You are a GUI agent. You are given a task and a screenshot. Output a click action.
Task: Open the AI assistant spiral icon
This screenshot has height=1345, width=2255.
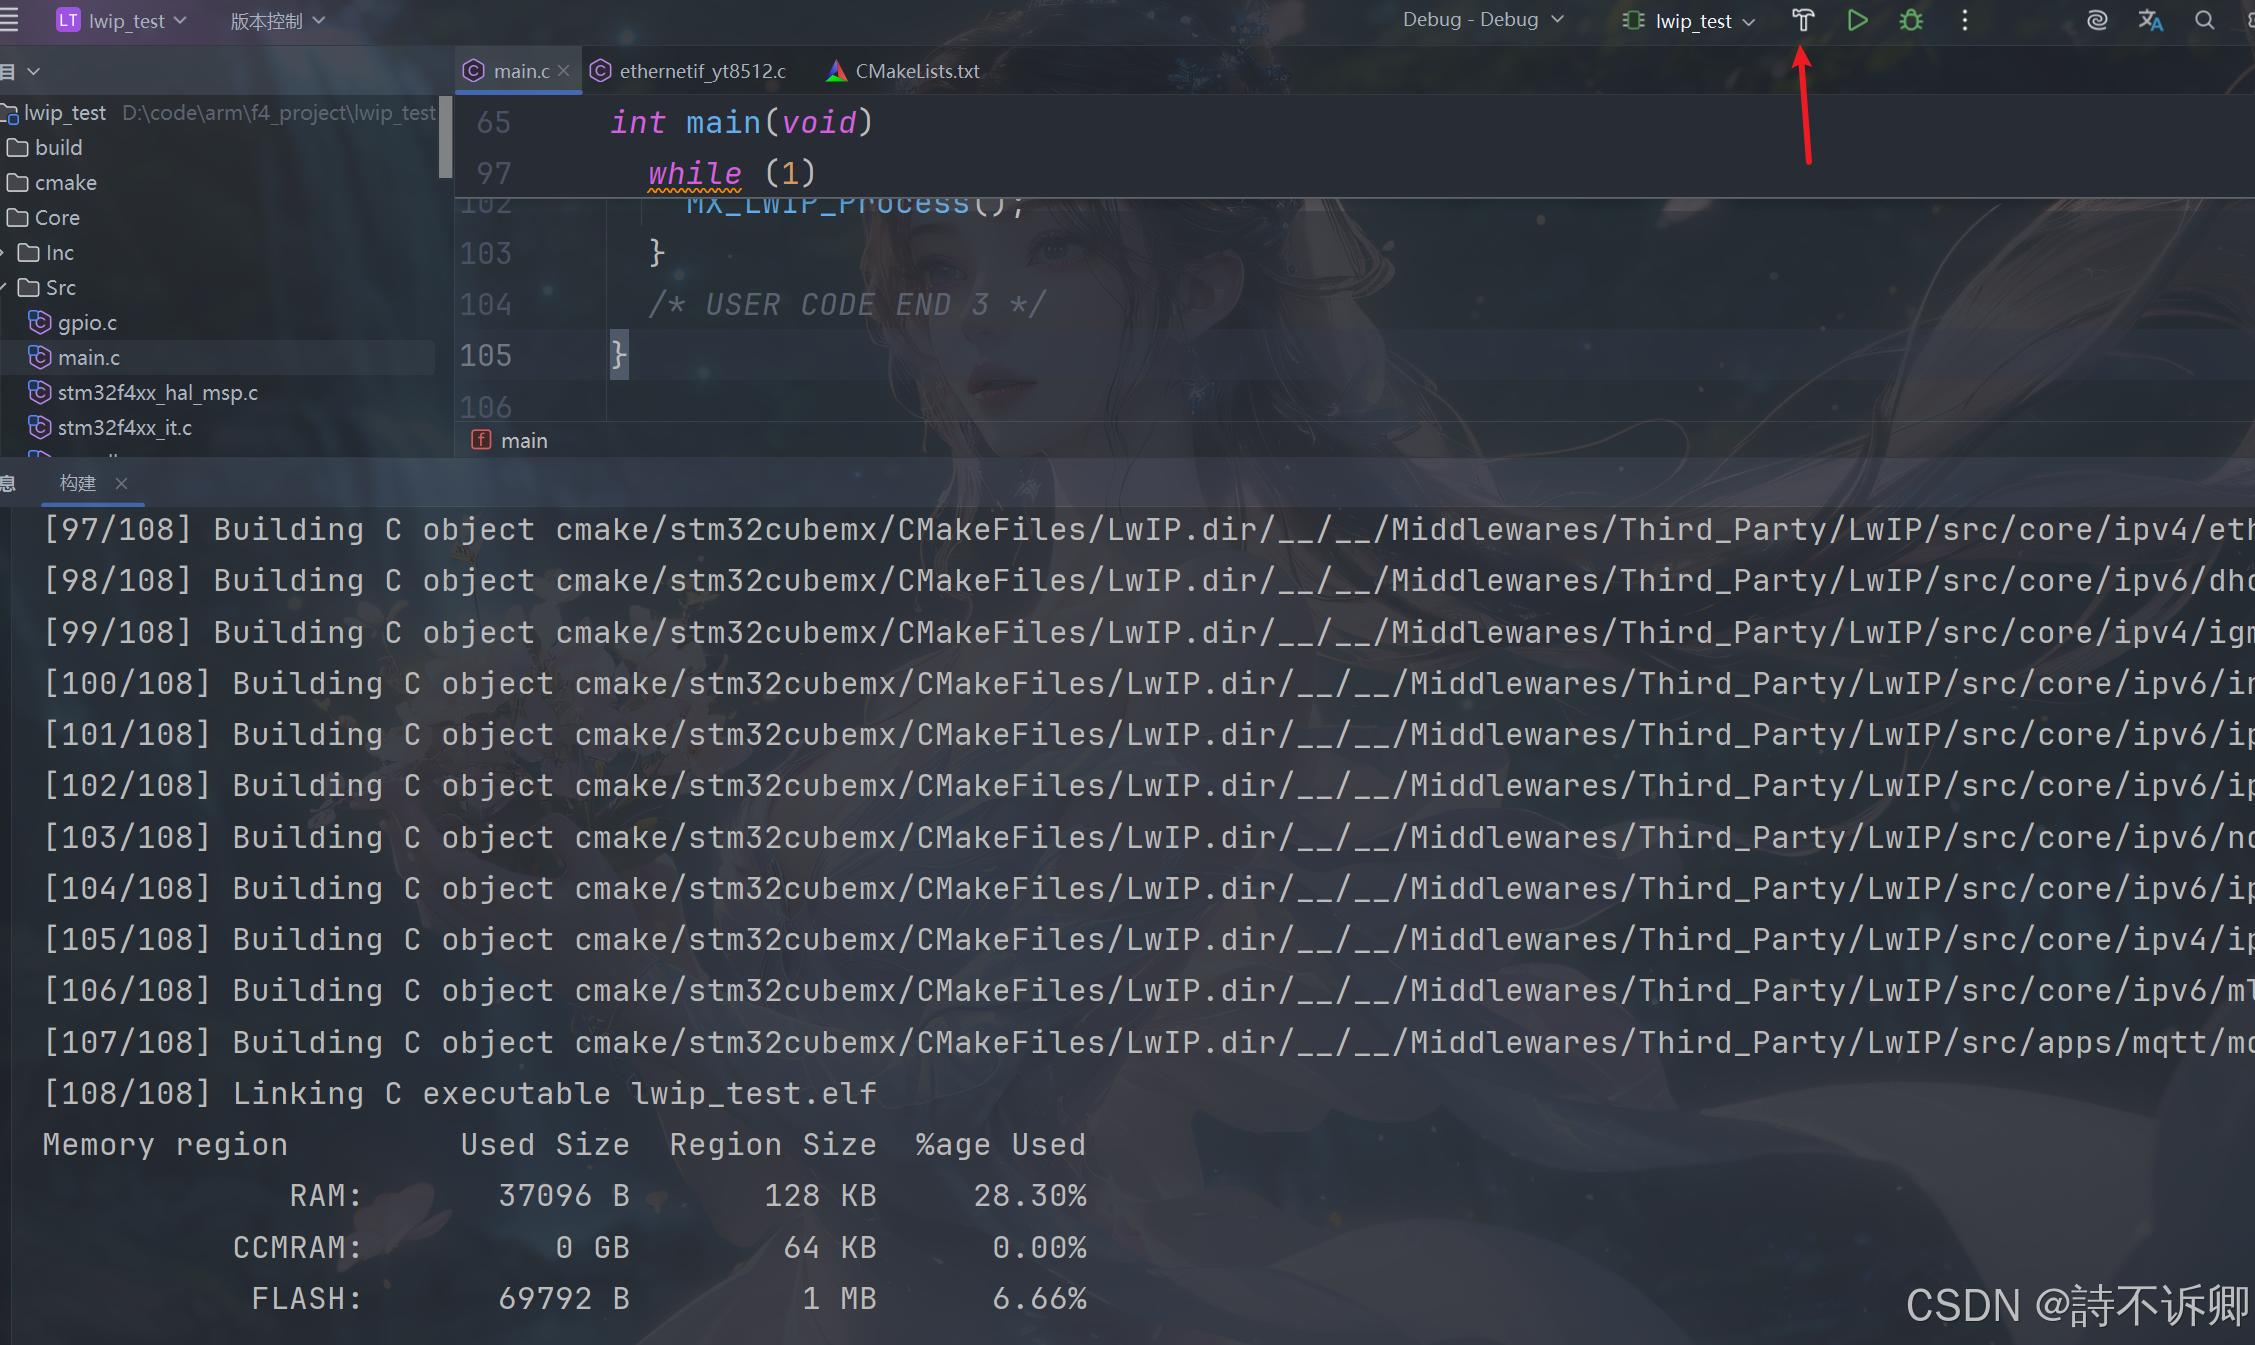[2097, 20]
